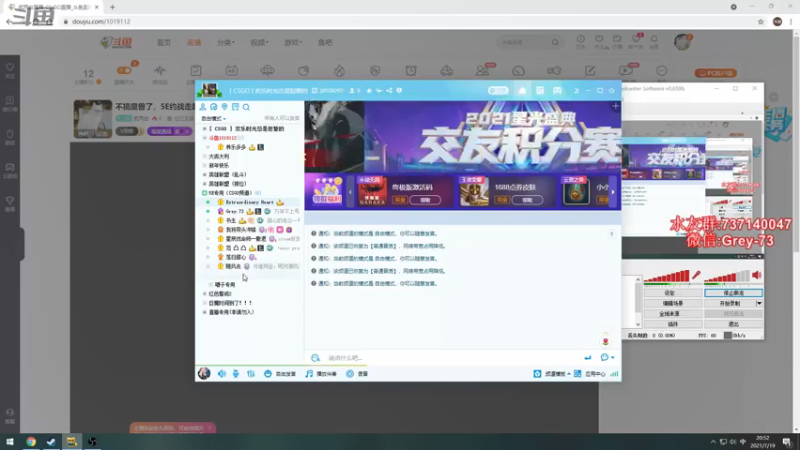Click the location pin icon above the channel list

click(x=224, y=107)
